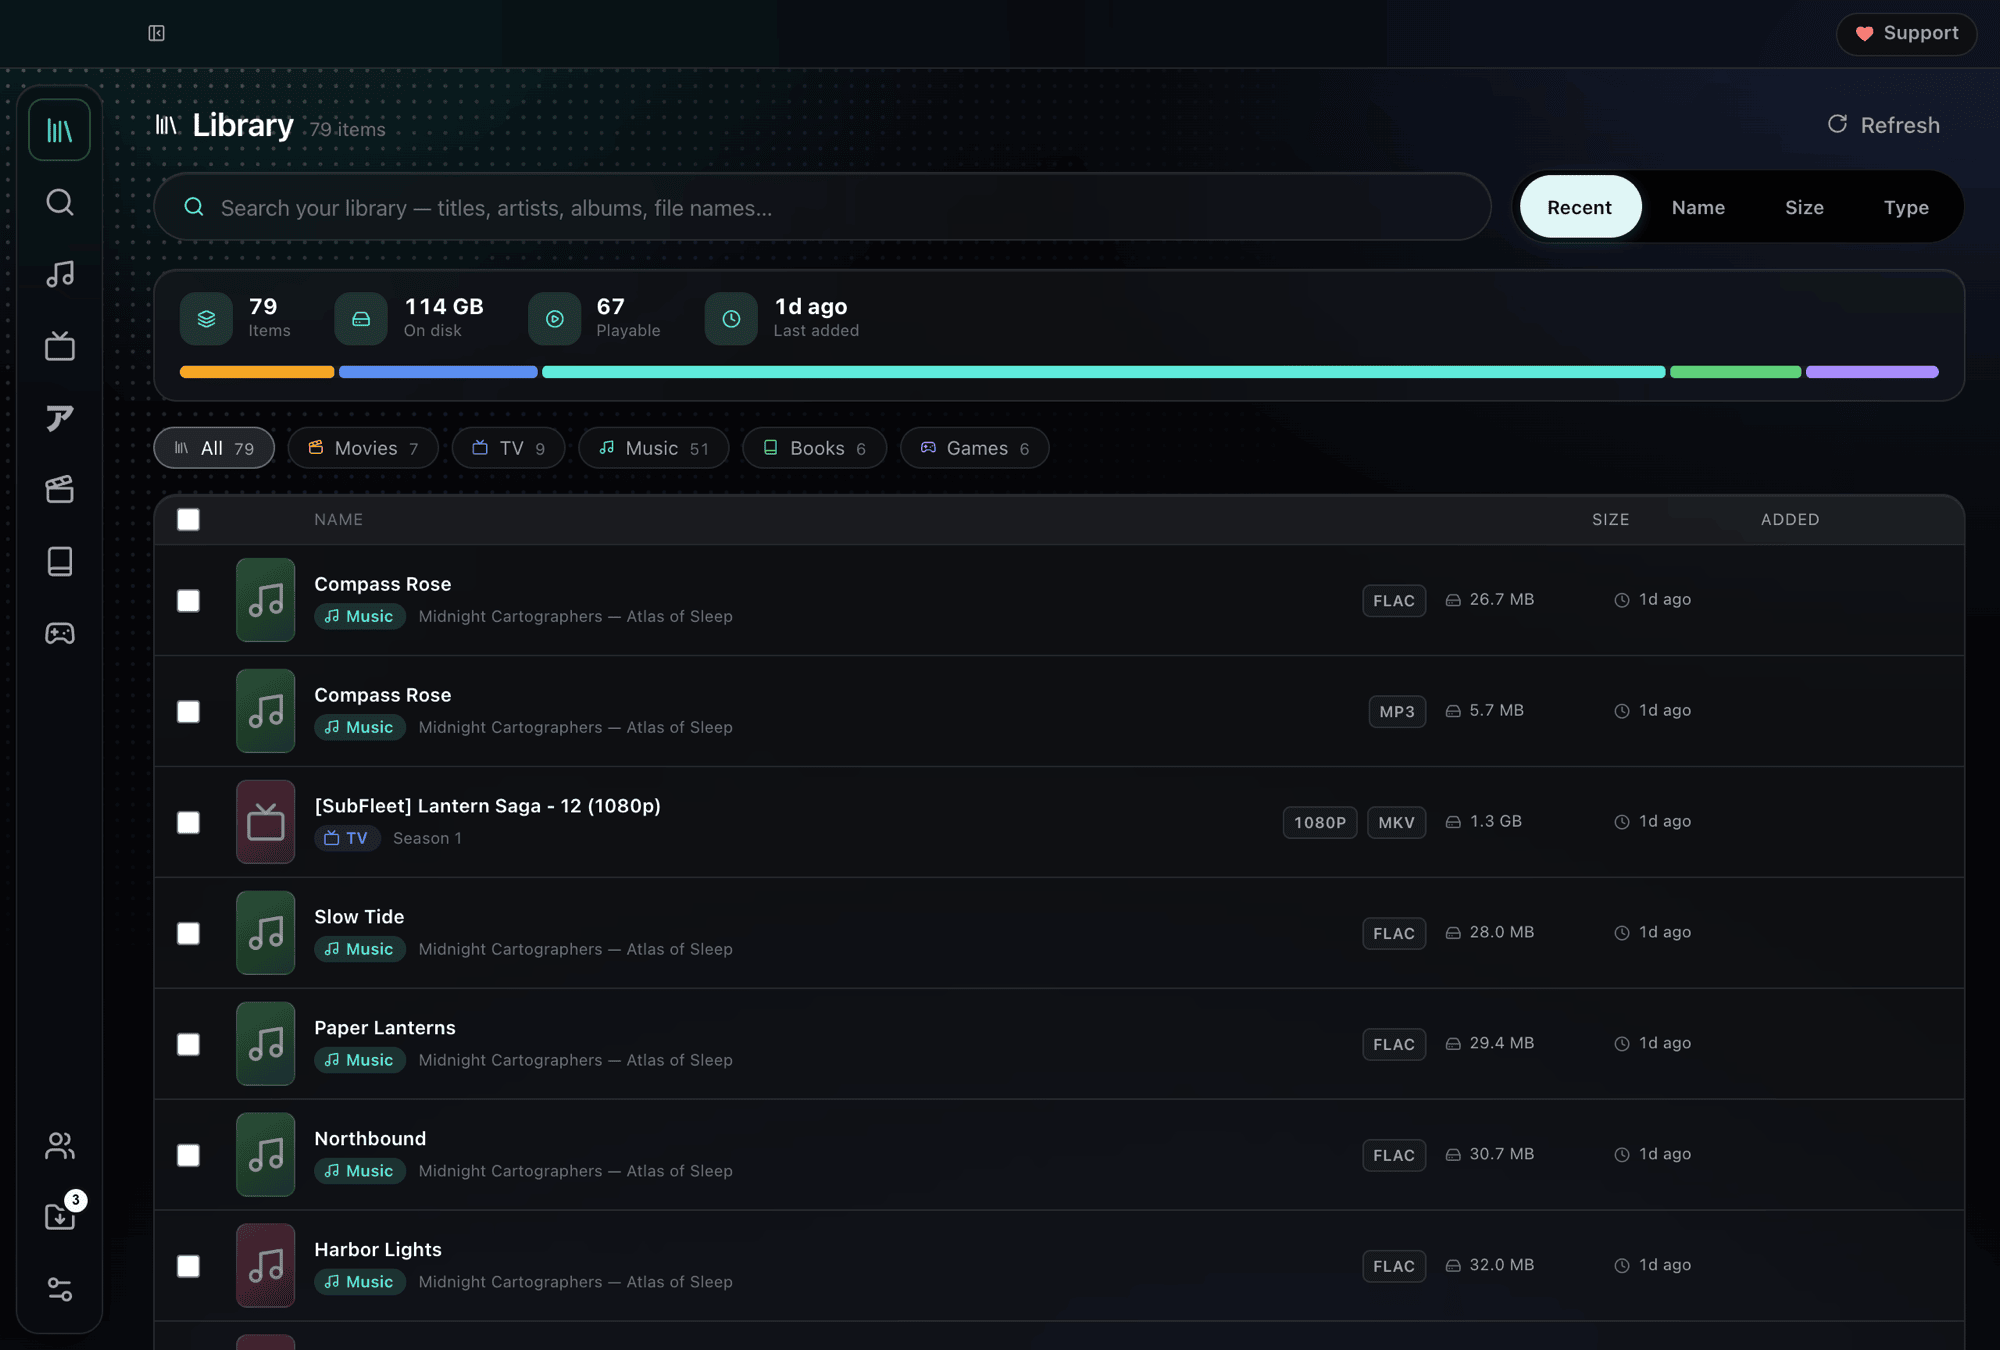Screen dimensions: 2000x1350
Task: Click the orange segment of the storage bar
Action: pos(257,372)
